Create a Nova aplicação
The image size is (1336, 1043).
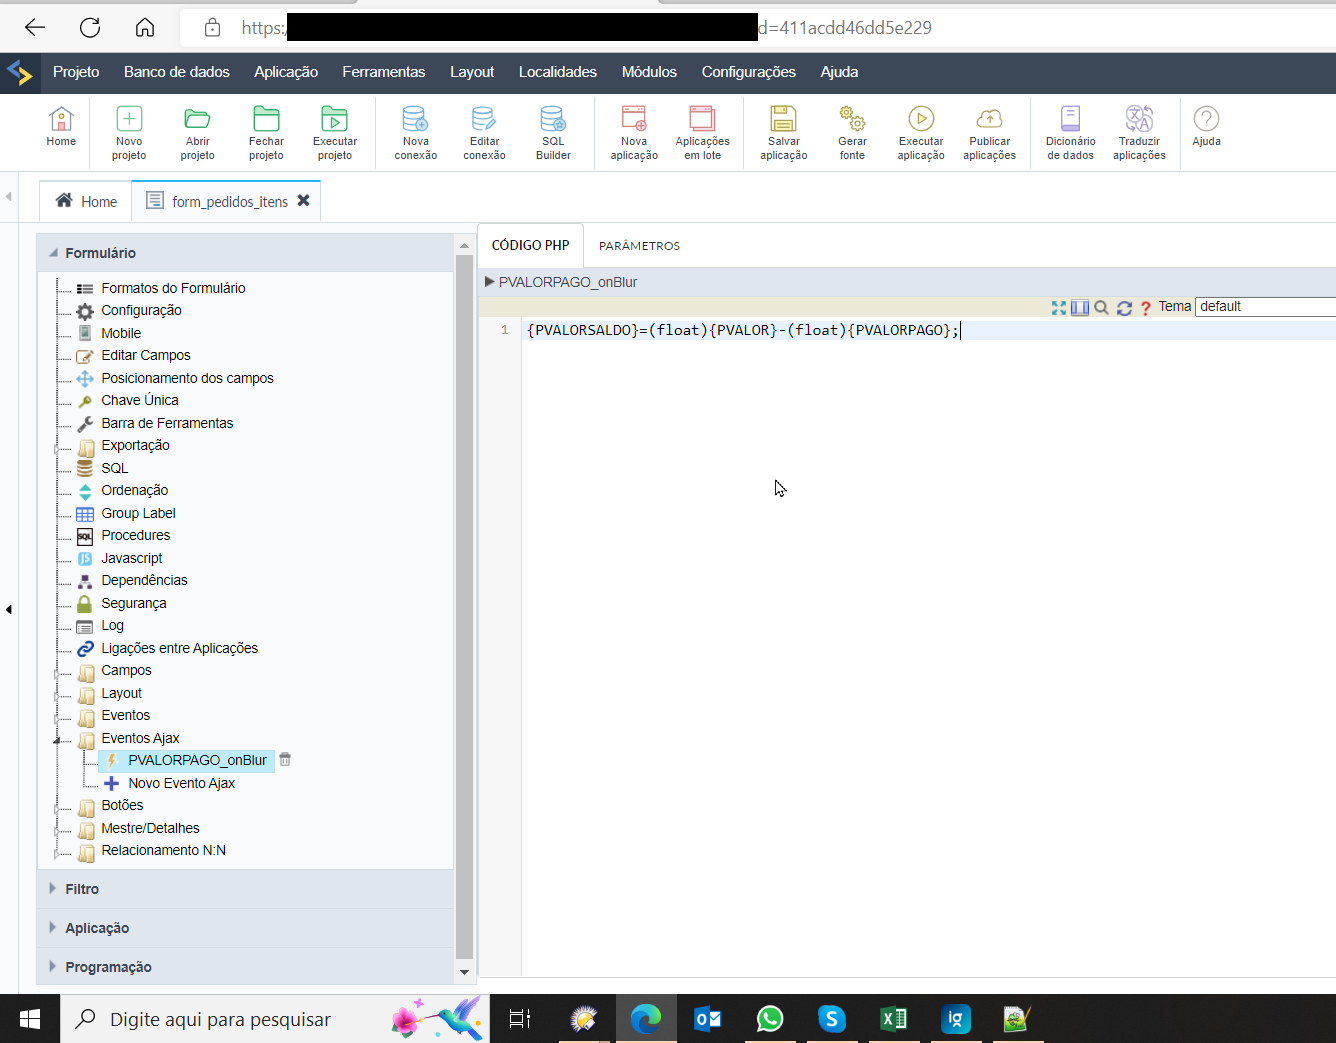point(634,133)
